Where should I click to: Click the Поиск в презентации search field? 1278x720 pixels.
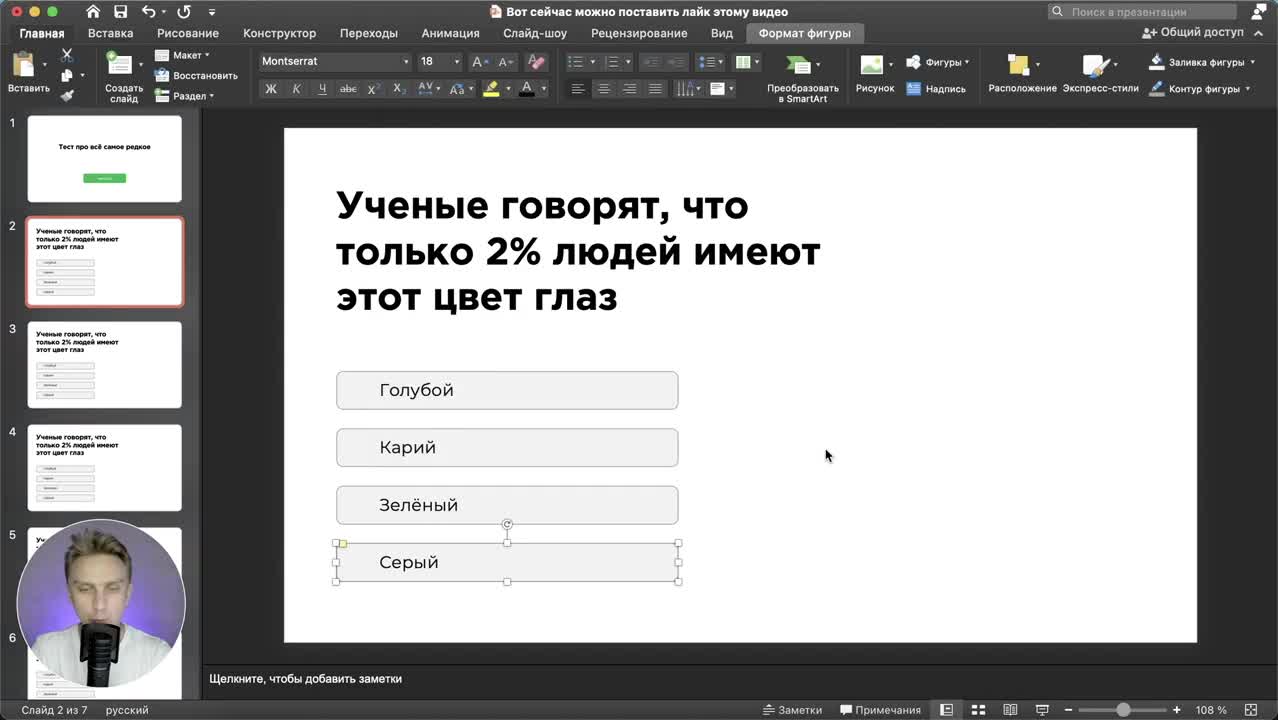pos(1142,12)
